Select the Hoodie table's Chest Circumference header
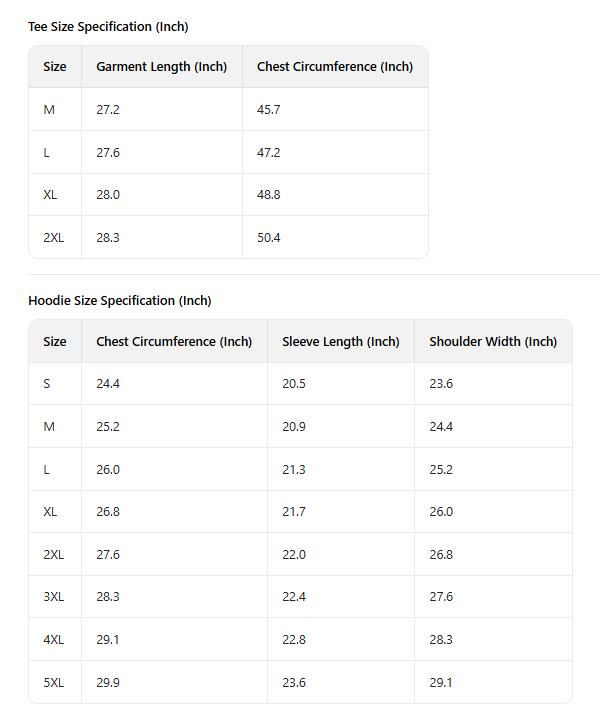The image size is (600, 715). (x=174, y=342)
